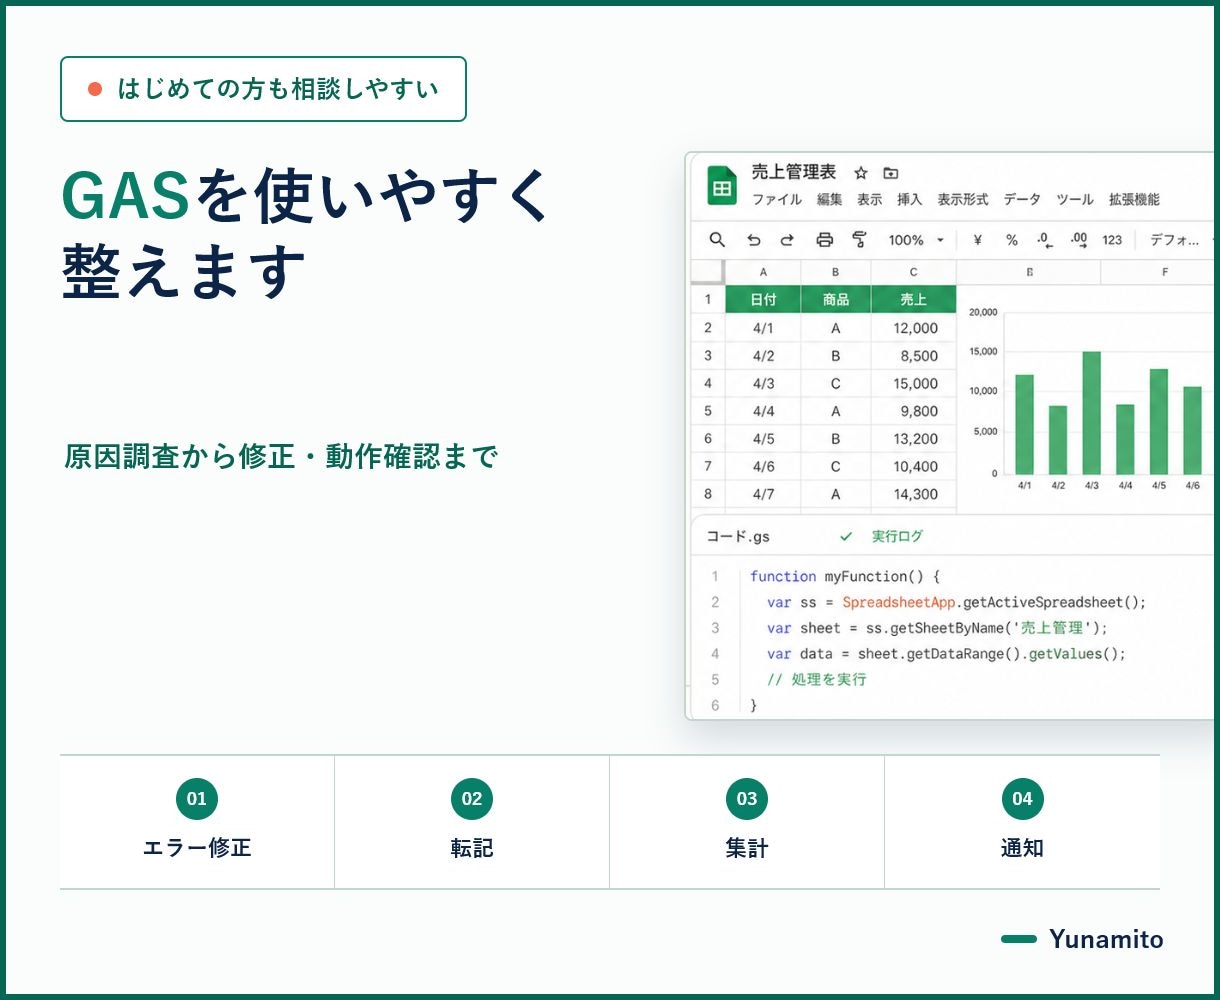The image size is (1220, 1000).
Task: Select the column C header
Action: [913, 272]
